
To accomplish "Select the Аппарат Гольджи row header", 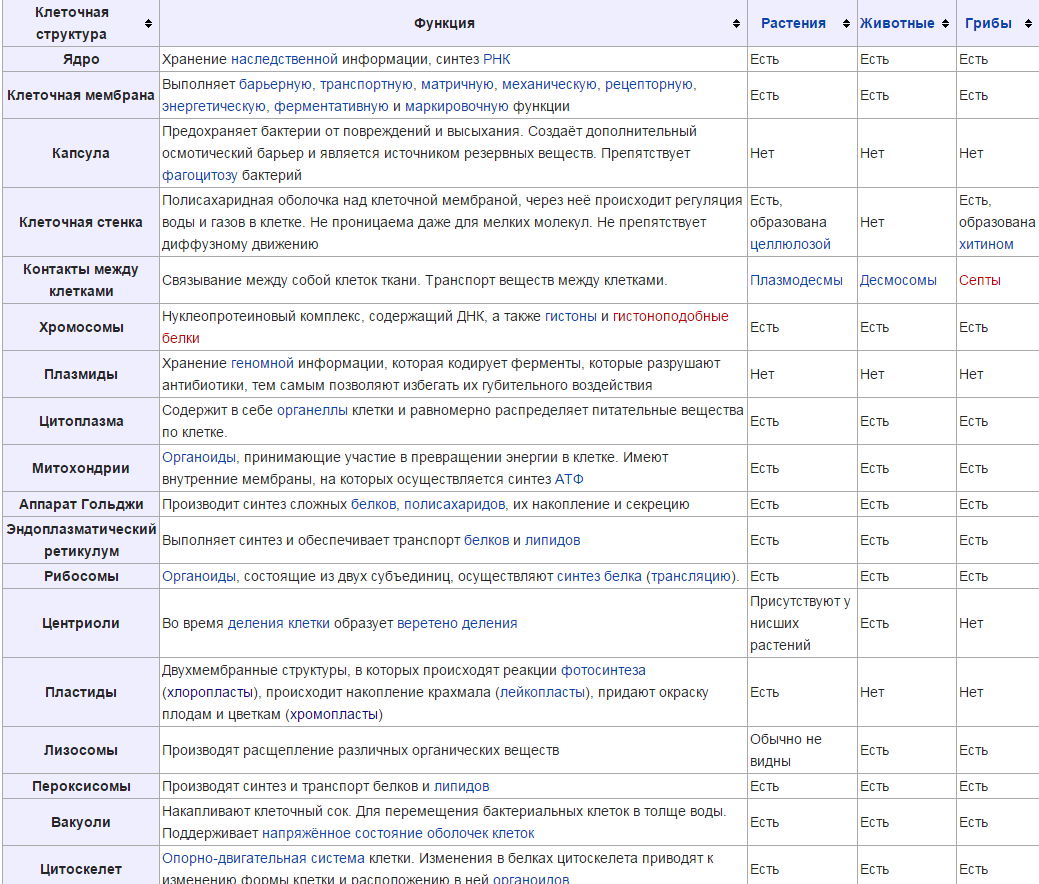I will [81, 504].
